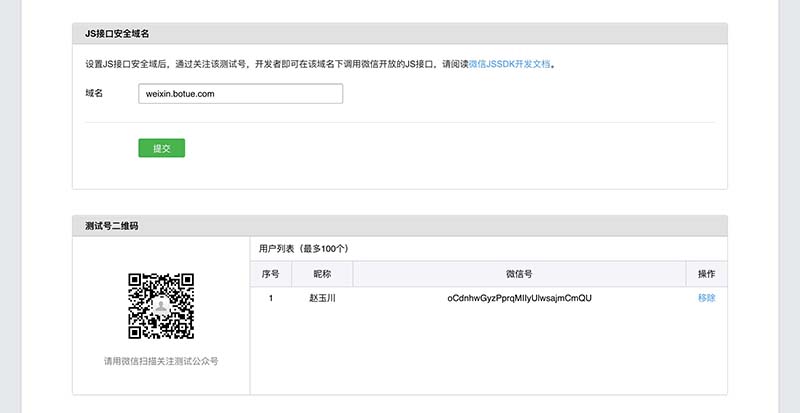The height and width of the screenshot is (413, 800).
Task: Click the 请用微信扫描关注测试公众号 caption
Action: click(161, 361)
